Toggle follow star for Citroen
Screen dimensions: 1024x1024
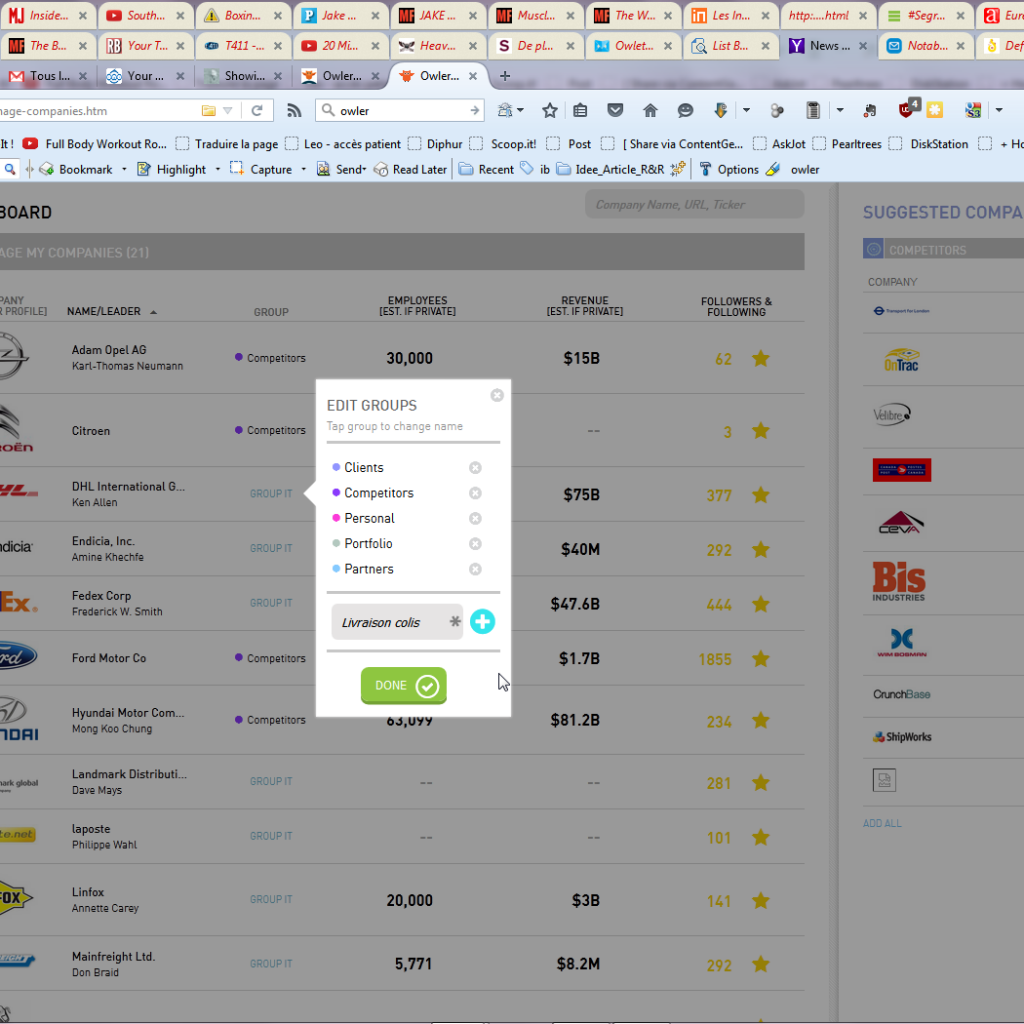coord(761,430)
